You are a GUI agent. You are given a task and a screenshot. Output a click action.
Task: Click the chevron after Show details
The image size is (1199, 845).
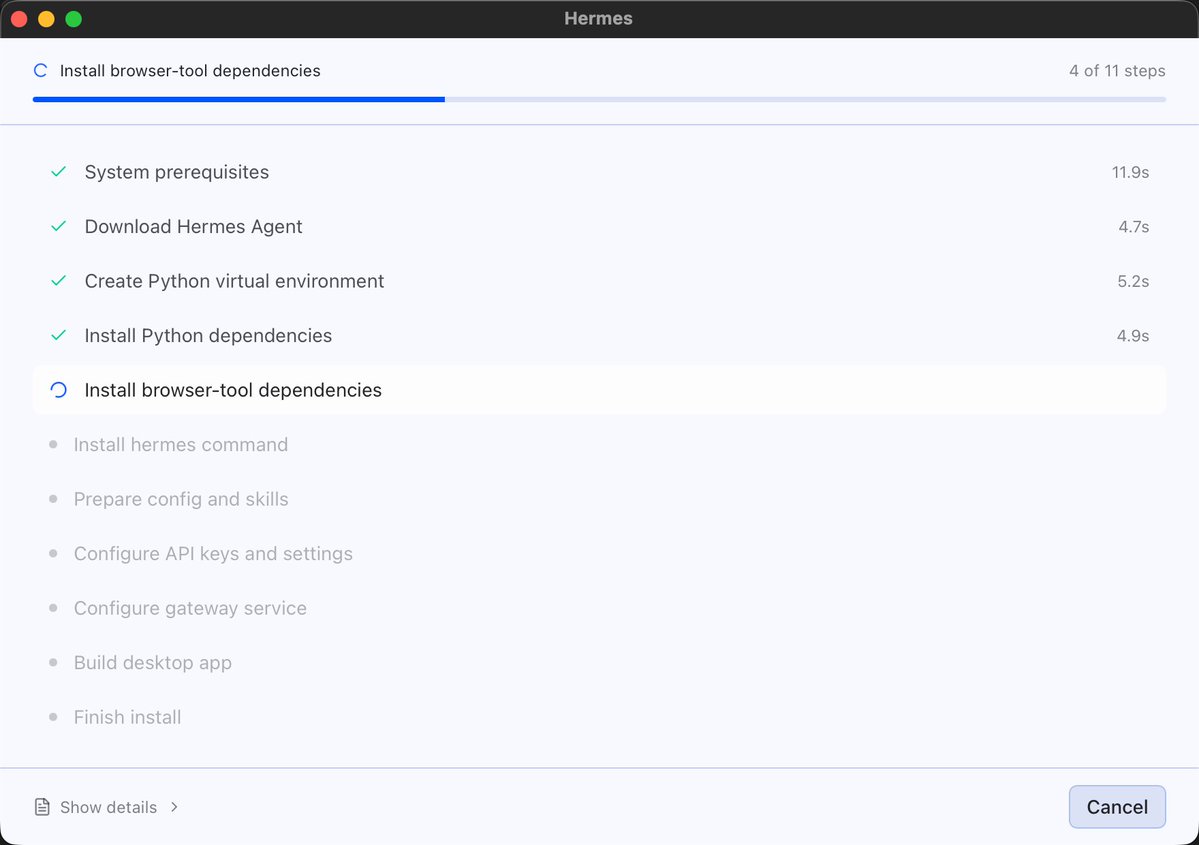(174, 807)
